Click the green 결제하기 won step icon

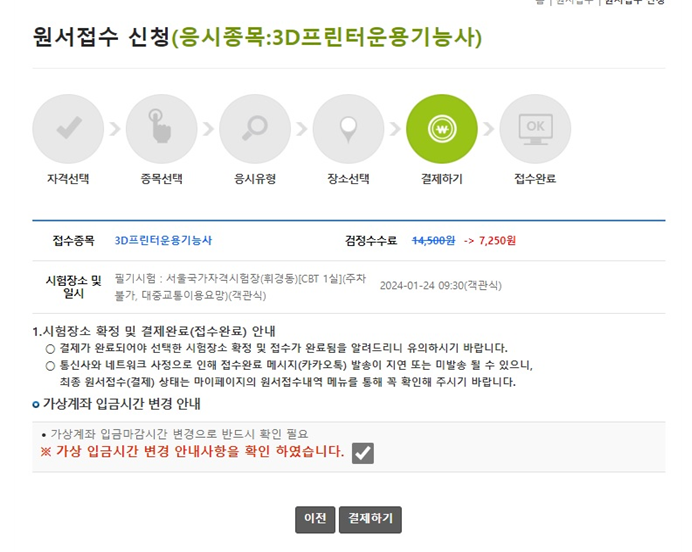pos(442,129)
